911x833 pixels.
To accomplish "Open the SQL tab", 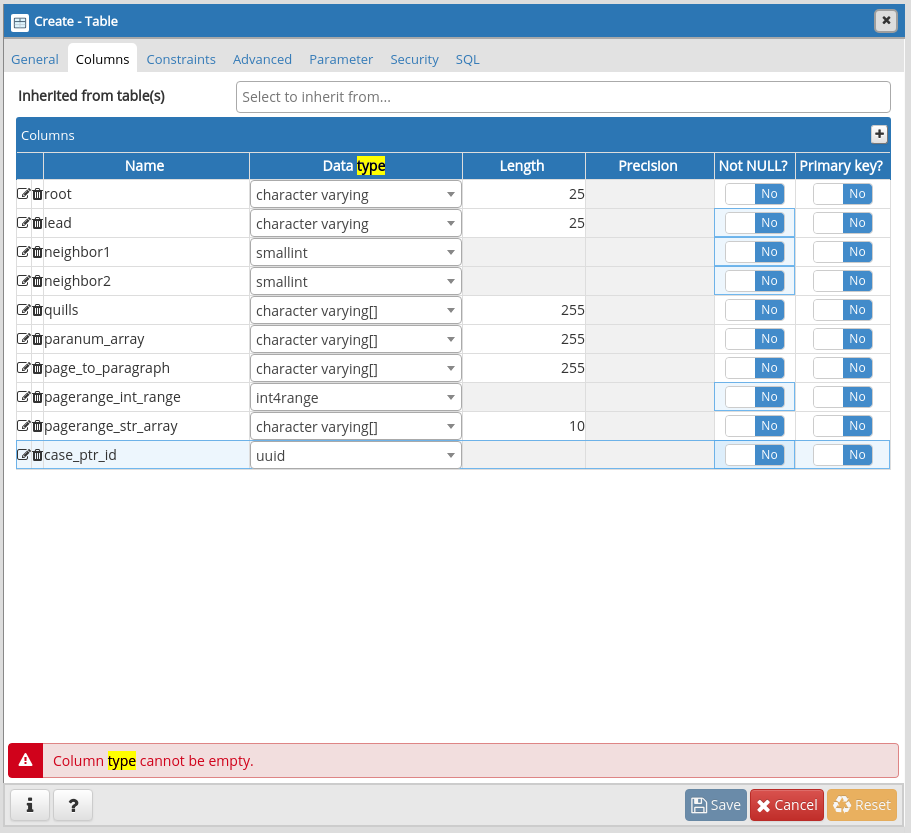I will pos(467,59).
